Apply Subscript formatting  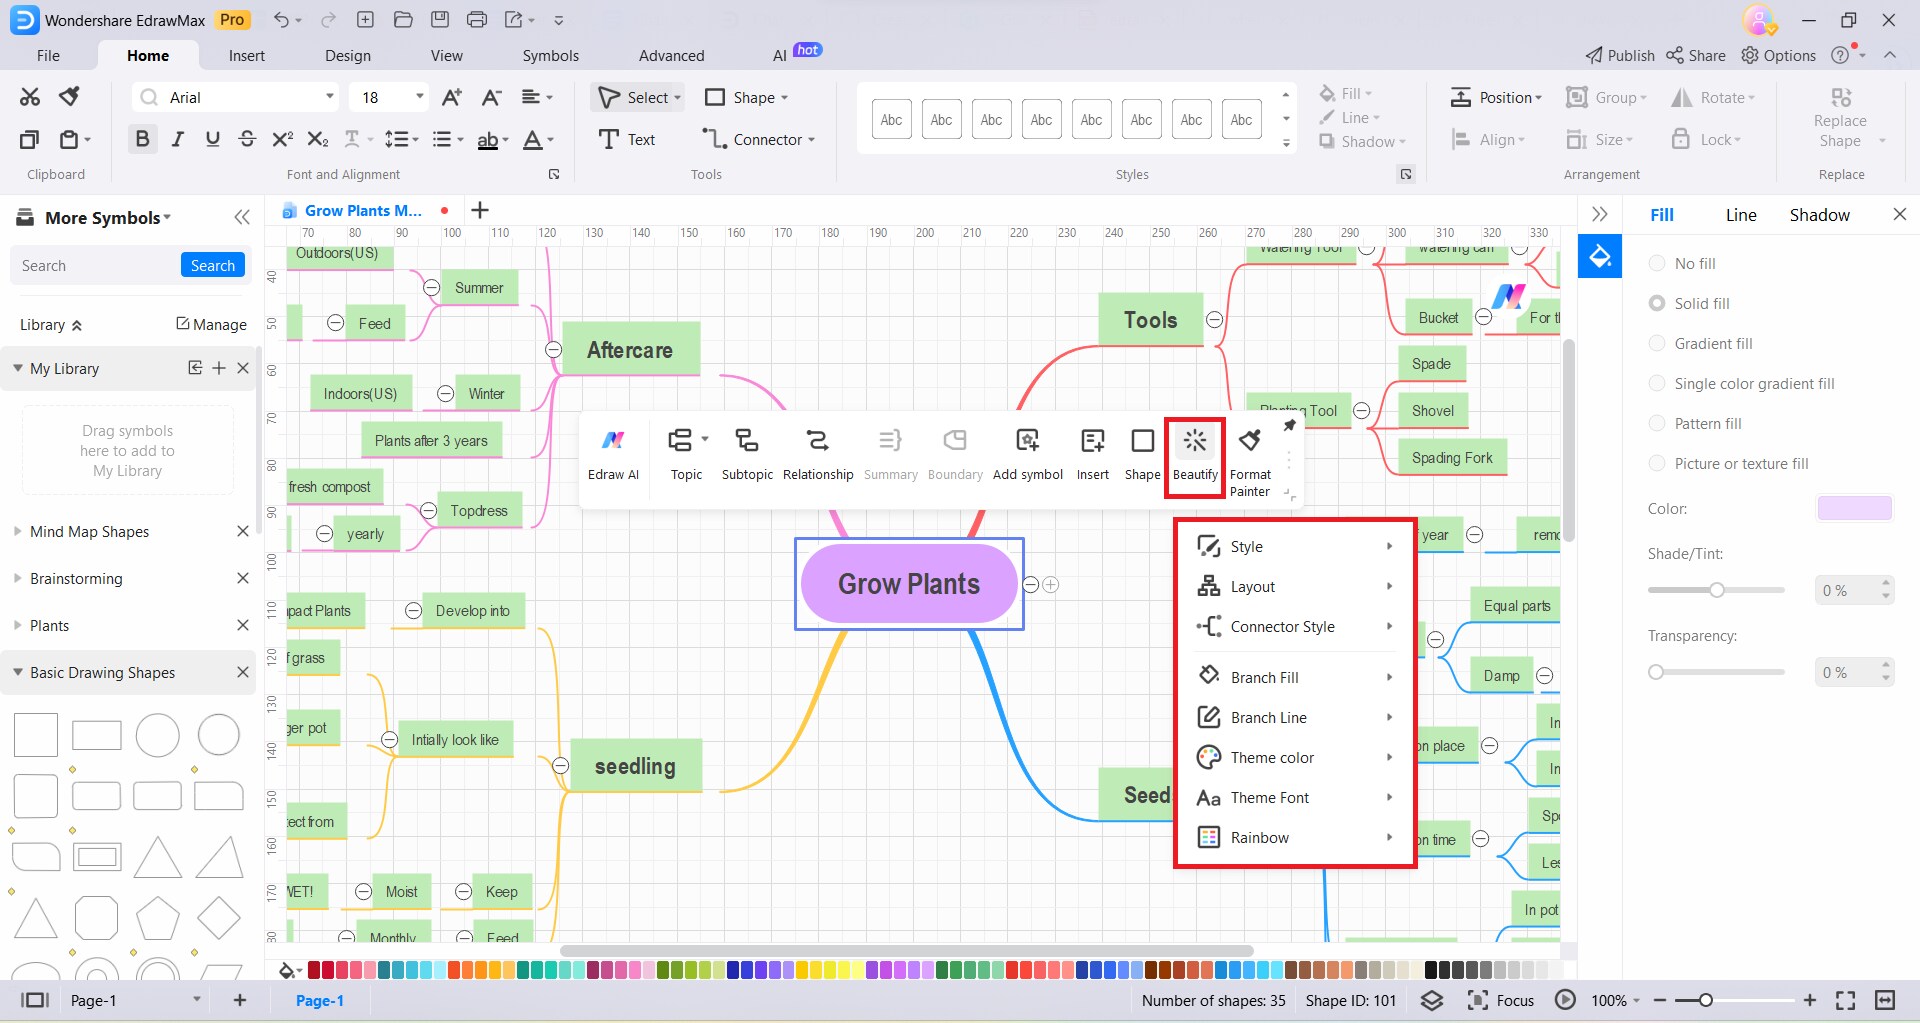coord(317,139)
